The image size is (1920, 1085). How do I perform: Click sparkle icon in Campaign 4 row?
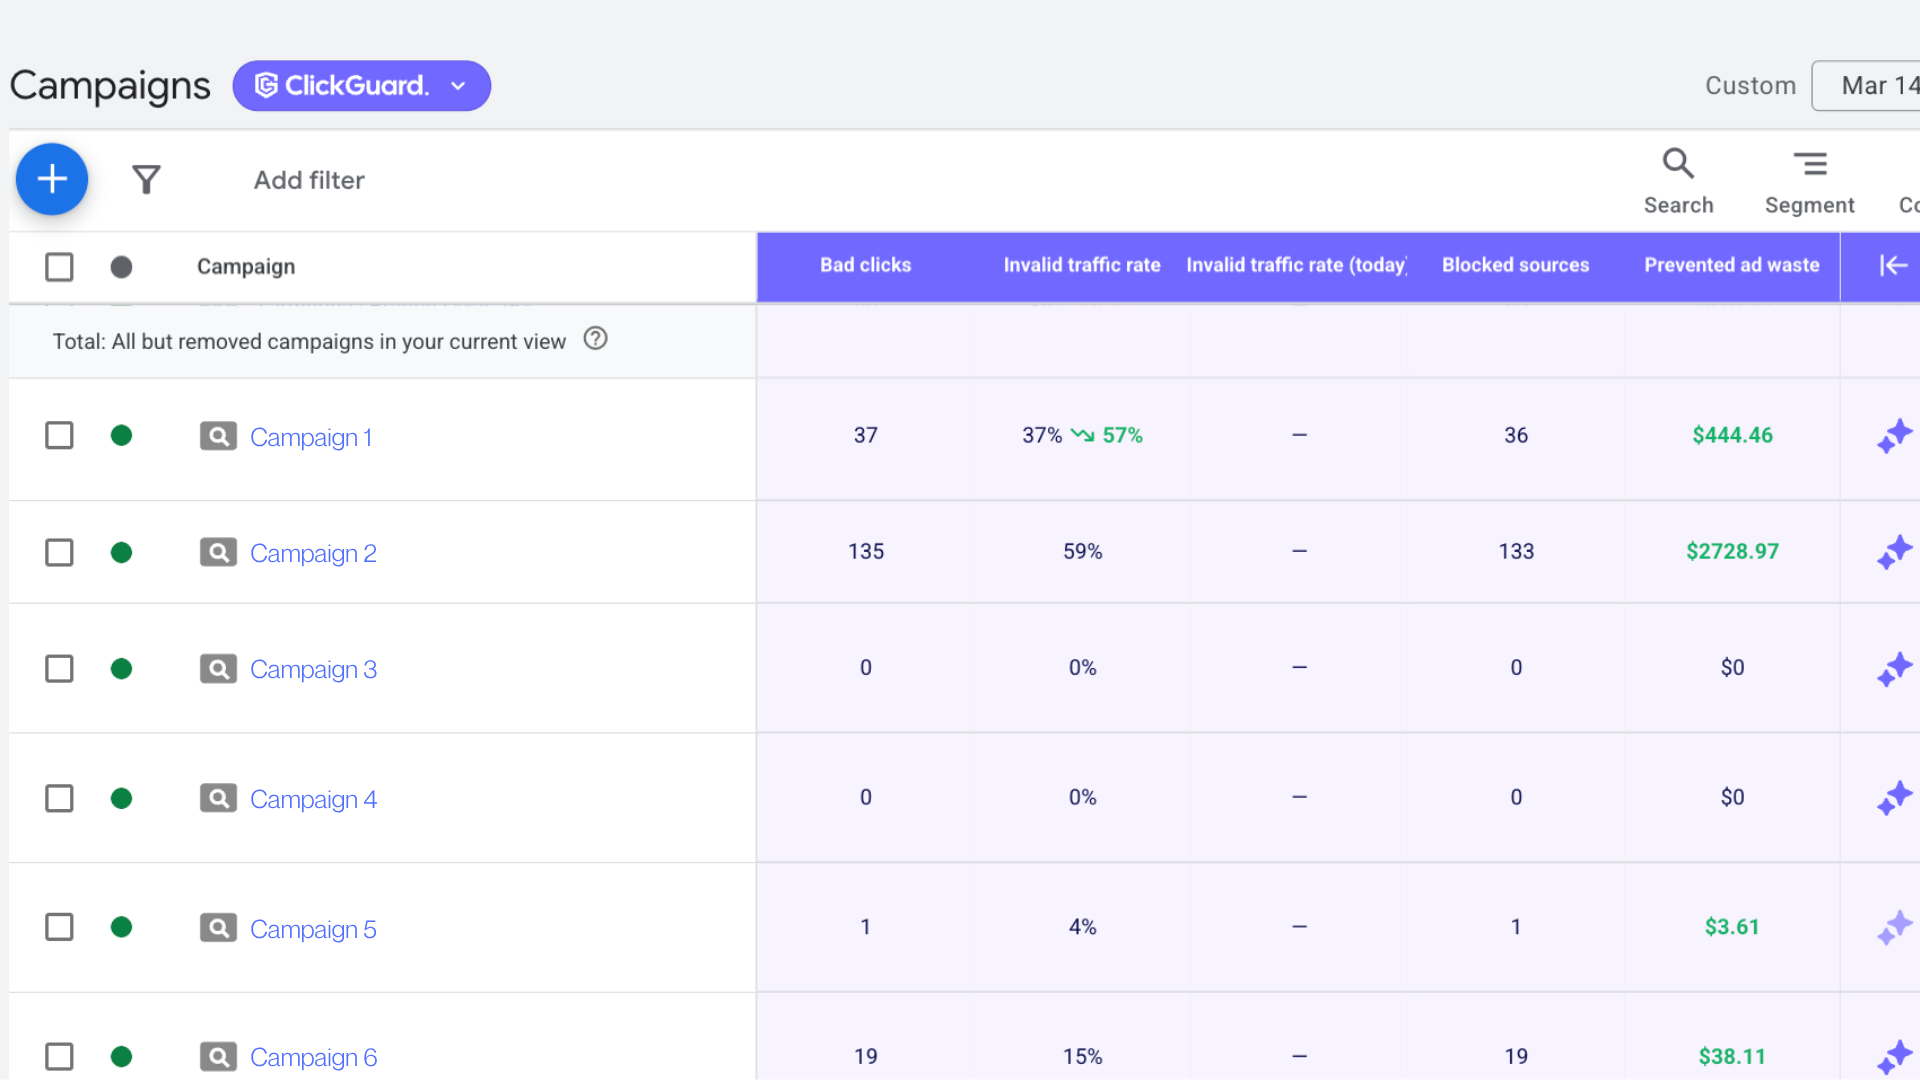click(1894, 799)
